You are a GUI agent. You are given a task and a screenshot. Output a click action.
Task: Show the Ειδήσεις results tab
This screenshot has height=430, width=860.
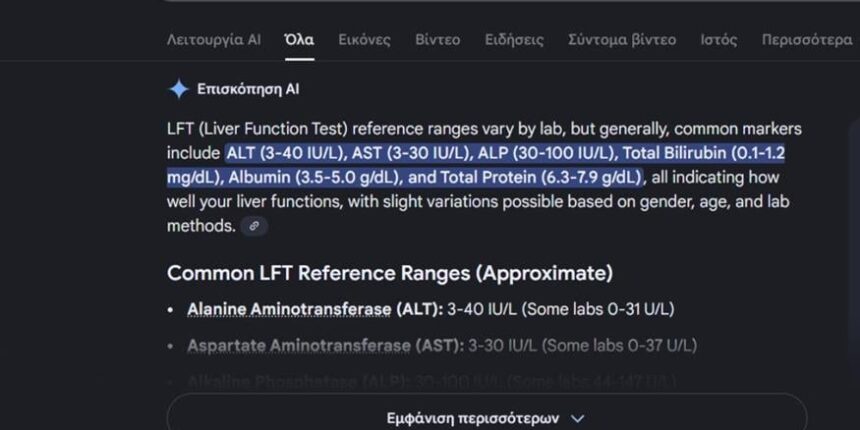[x=514, y=40]
